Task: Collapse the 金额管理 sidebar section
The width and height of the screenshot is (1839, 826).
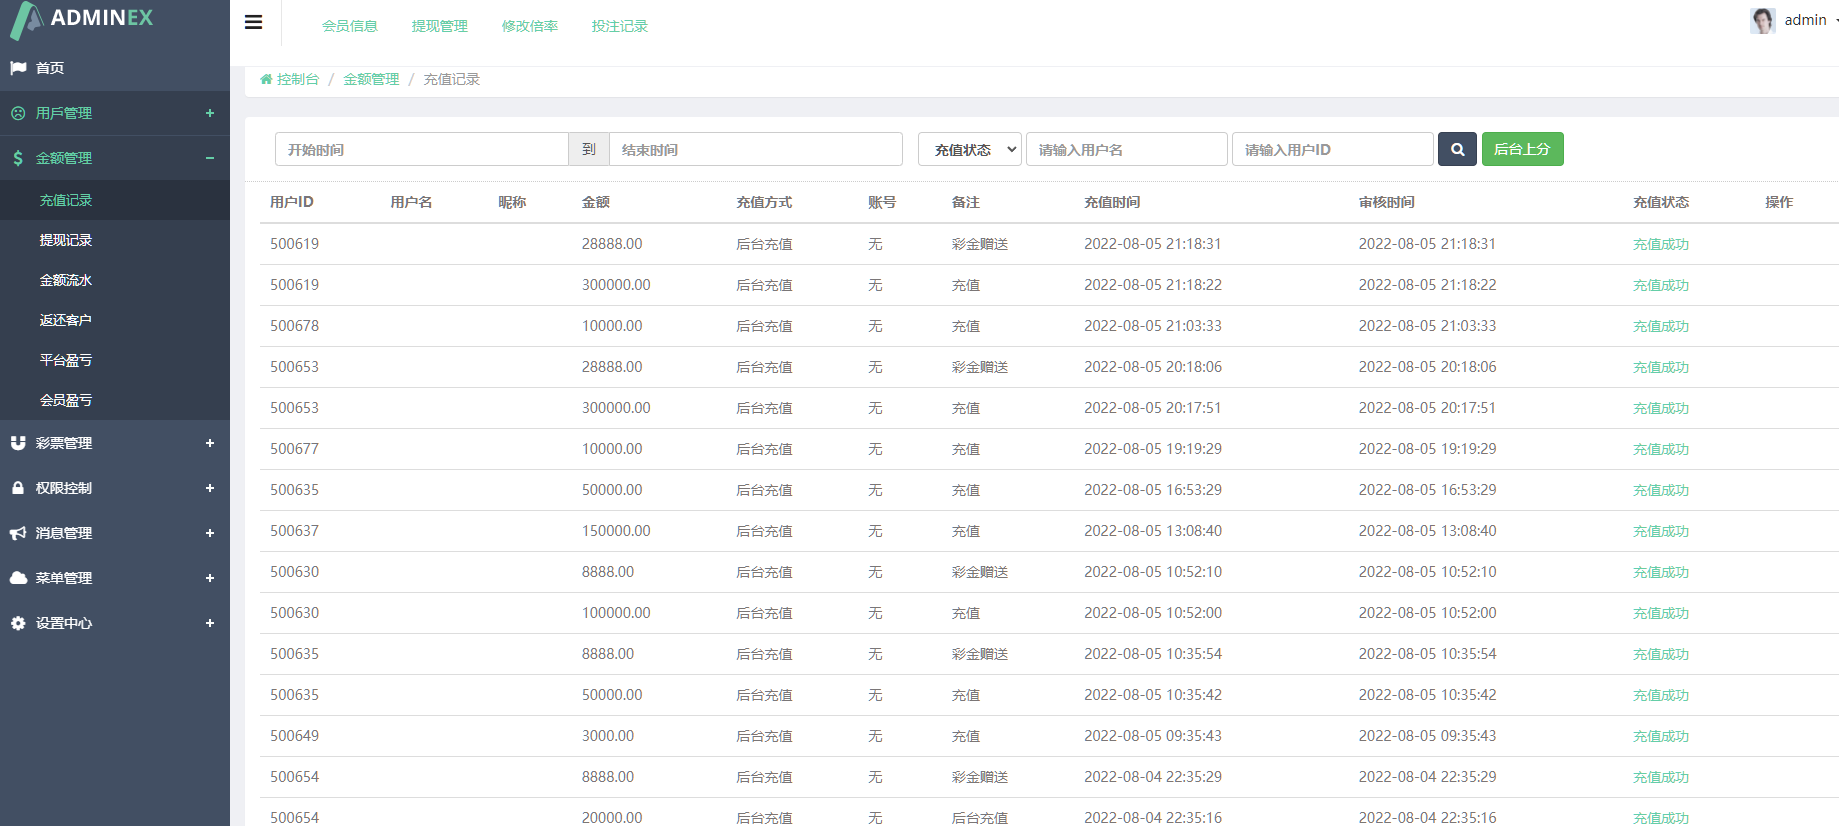Action: pyautogui.click(x=210, y=158)
